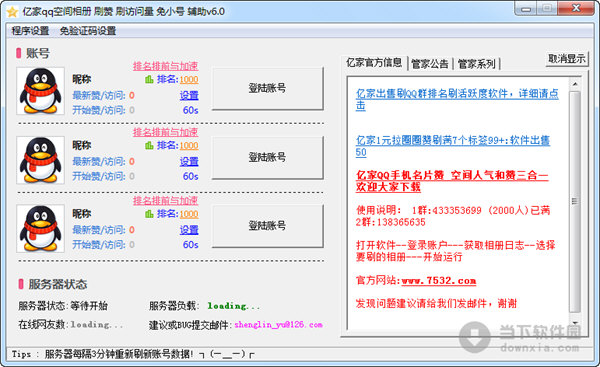Click 最新赞/访问 value in the first account
This screenshot has width=600, height=367.
pos(132,95)
